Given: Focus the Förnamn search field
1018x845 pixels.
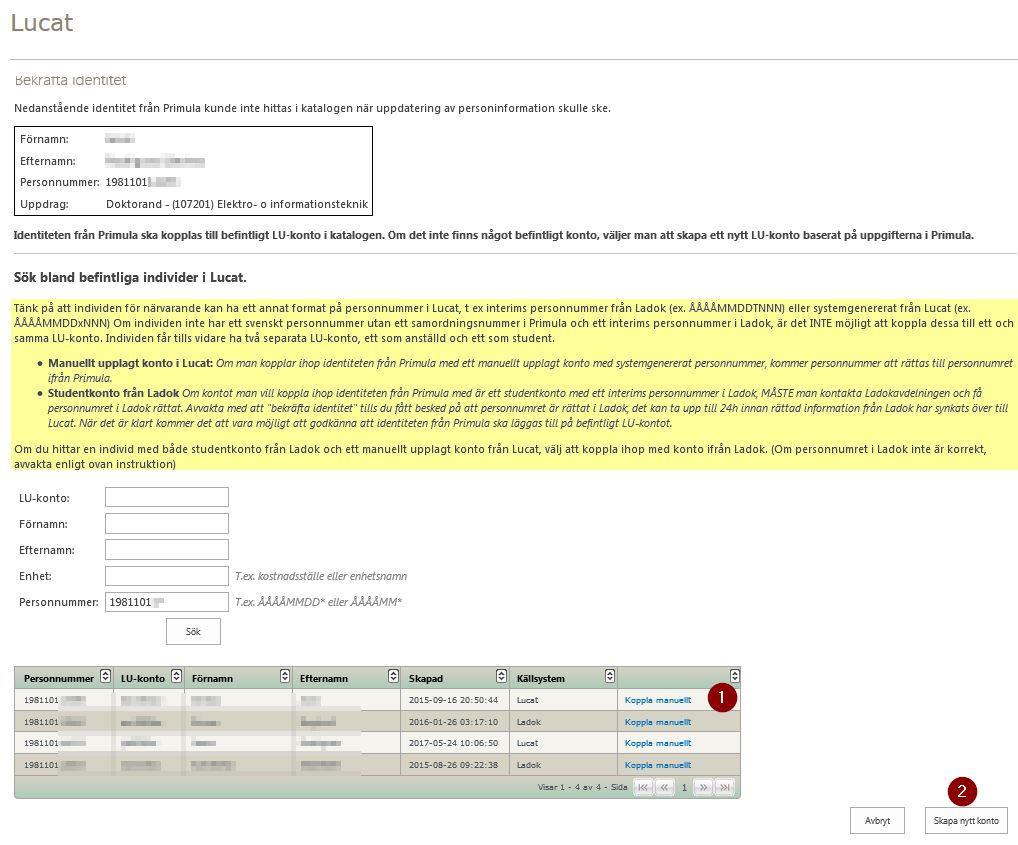Looking at the screenshot, I should point(167,524).
